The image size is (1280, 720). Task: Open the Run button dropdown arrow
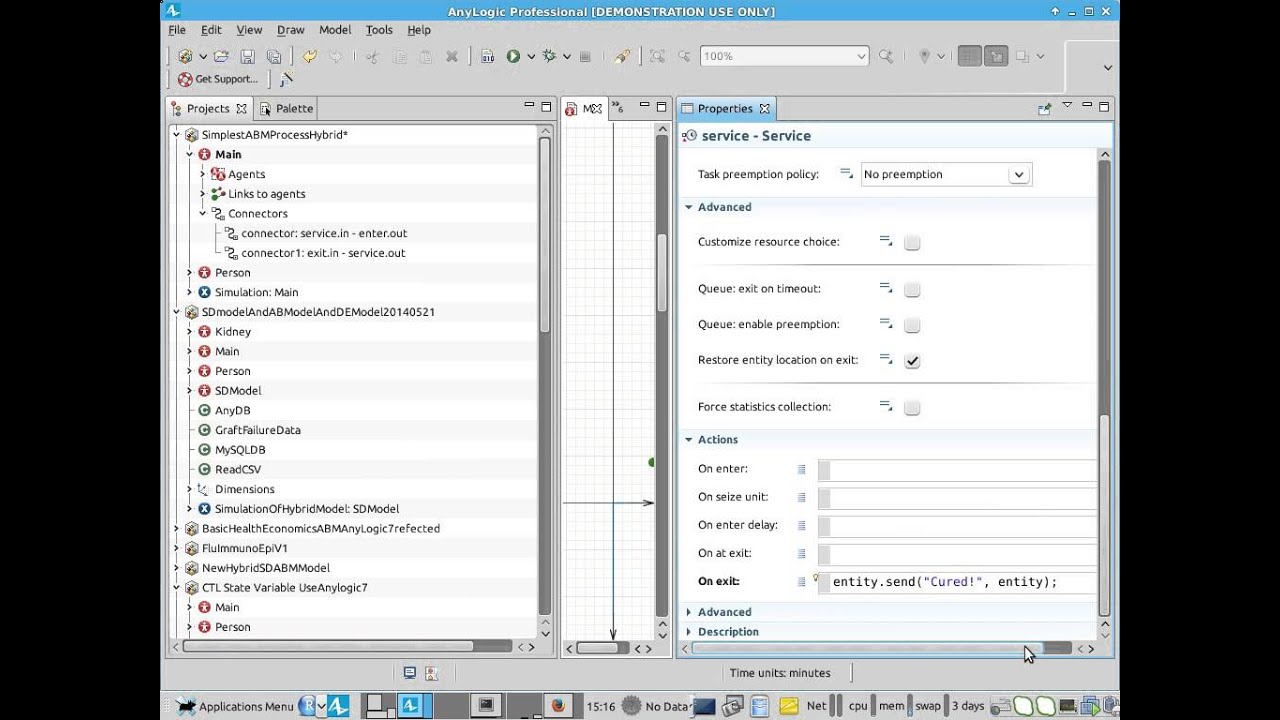[x=531, y=57]
